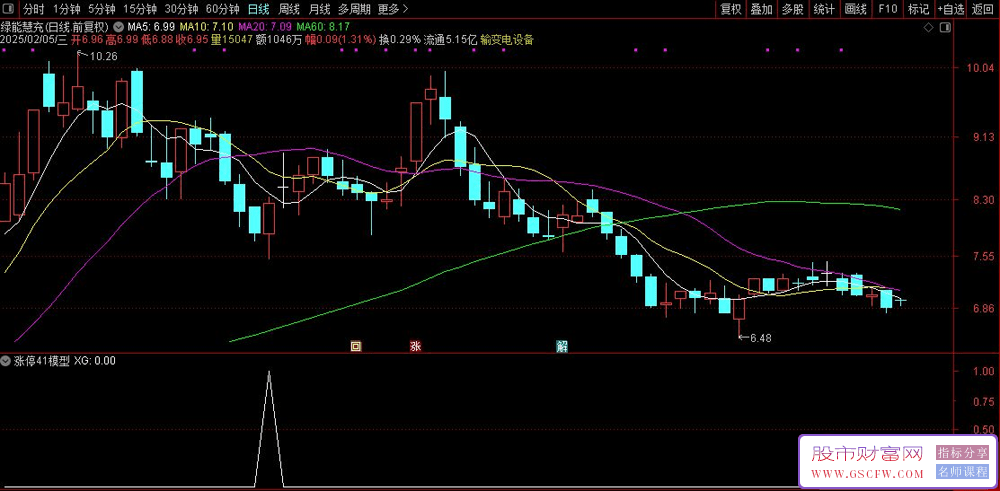The image size is (1000, 491).
Task: Click the 回 event marker on chart
Action: (356, 347)
